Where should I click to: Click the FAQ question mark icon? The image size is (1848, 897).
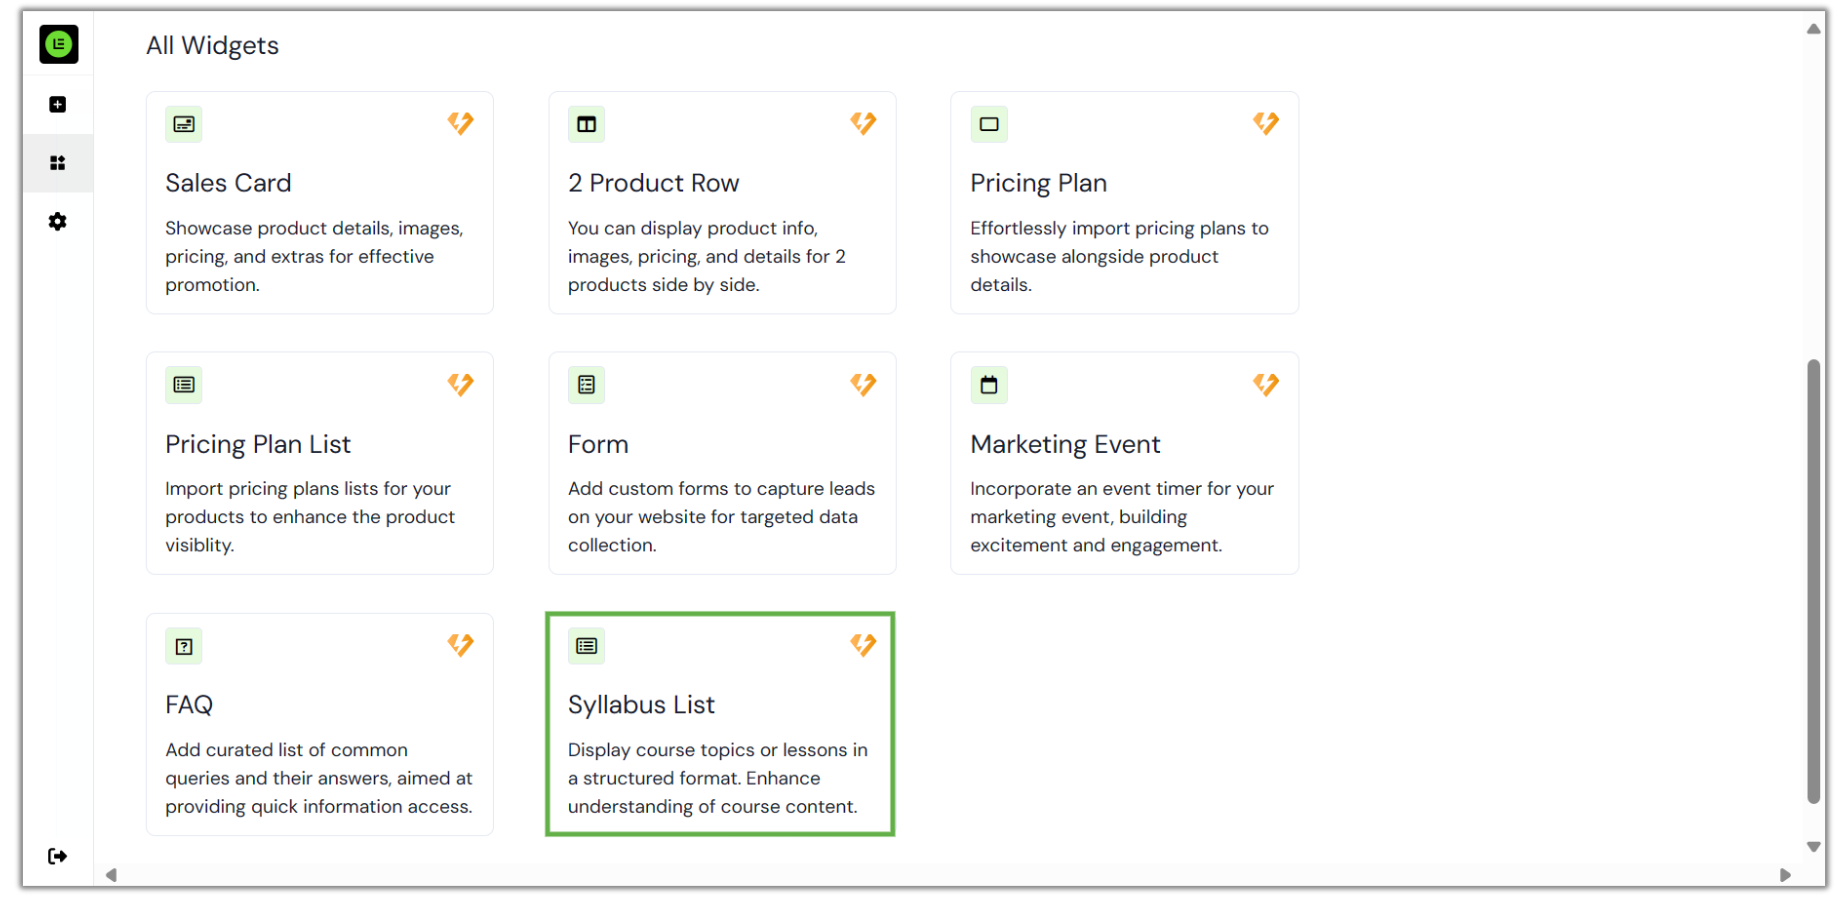click(183, 646)
